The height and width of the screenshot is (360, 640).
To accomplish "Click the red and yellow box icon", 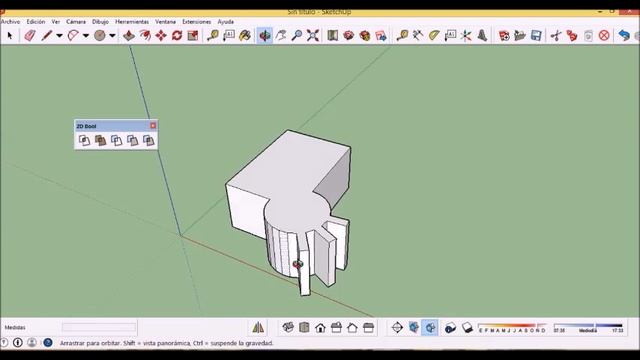I will point(365,36).
